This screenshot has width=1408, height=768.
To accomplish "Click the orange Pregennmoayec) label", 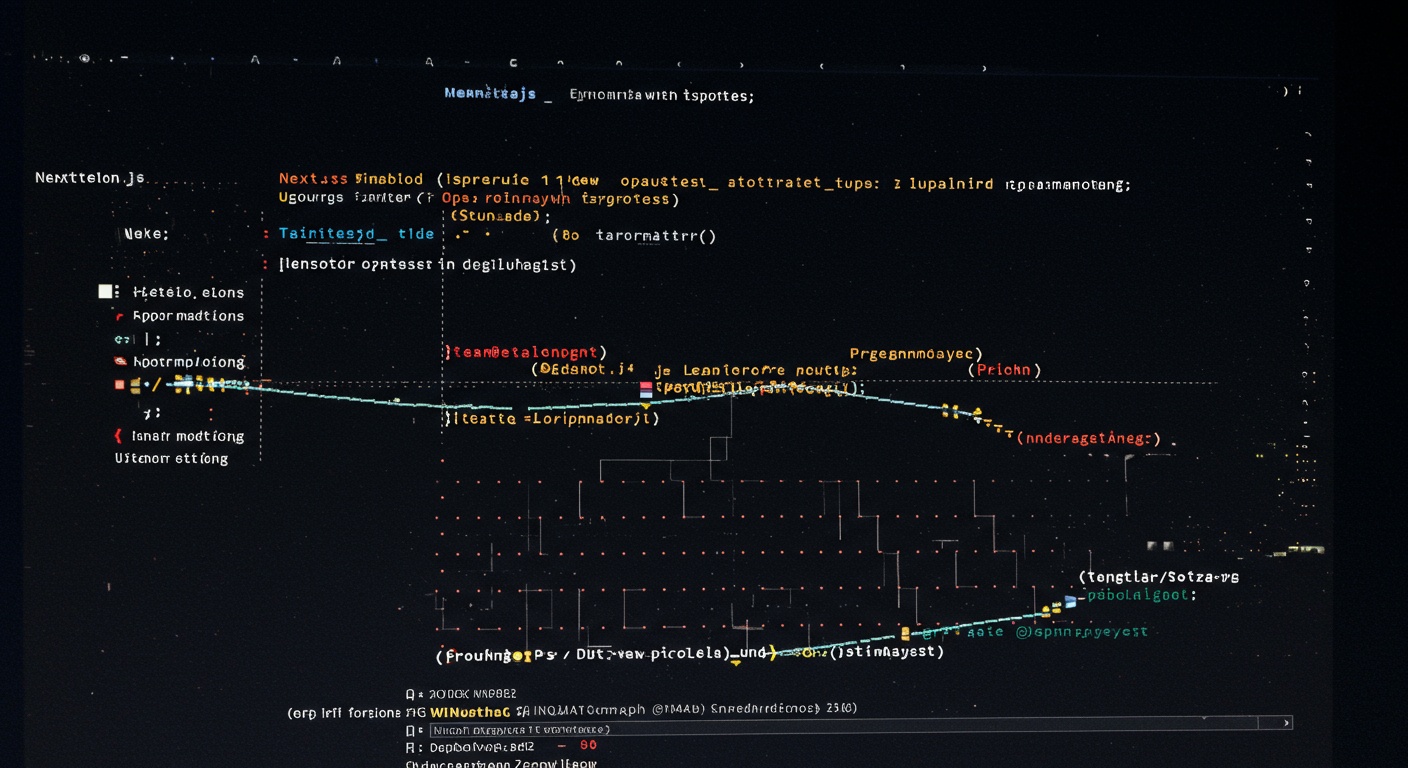I will (x=916, y=354).
